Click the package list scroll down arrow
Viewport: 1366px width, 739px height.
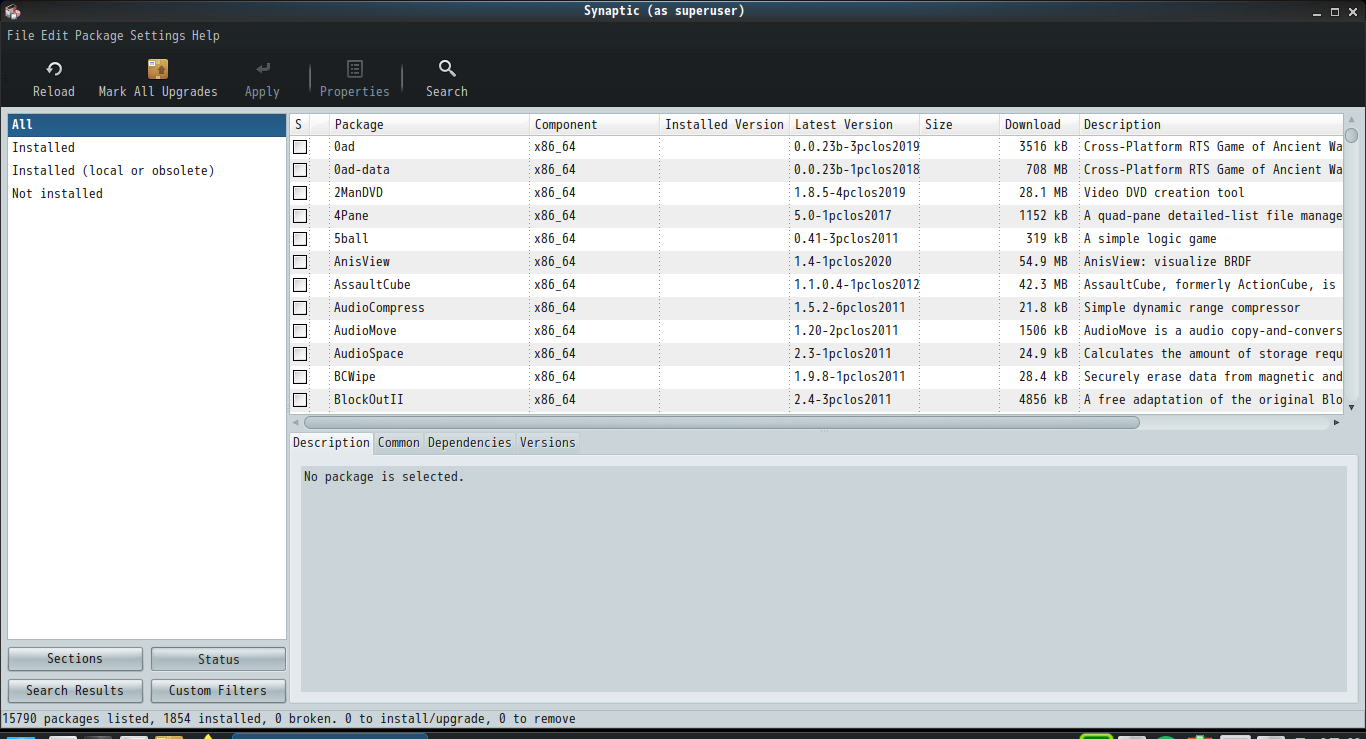click(x=1351, y=407)
